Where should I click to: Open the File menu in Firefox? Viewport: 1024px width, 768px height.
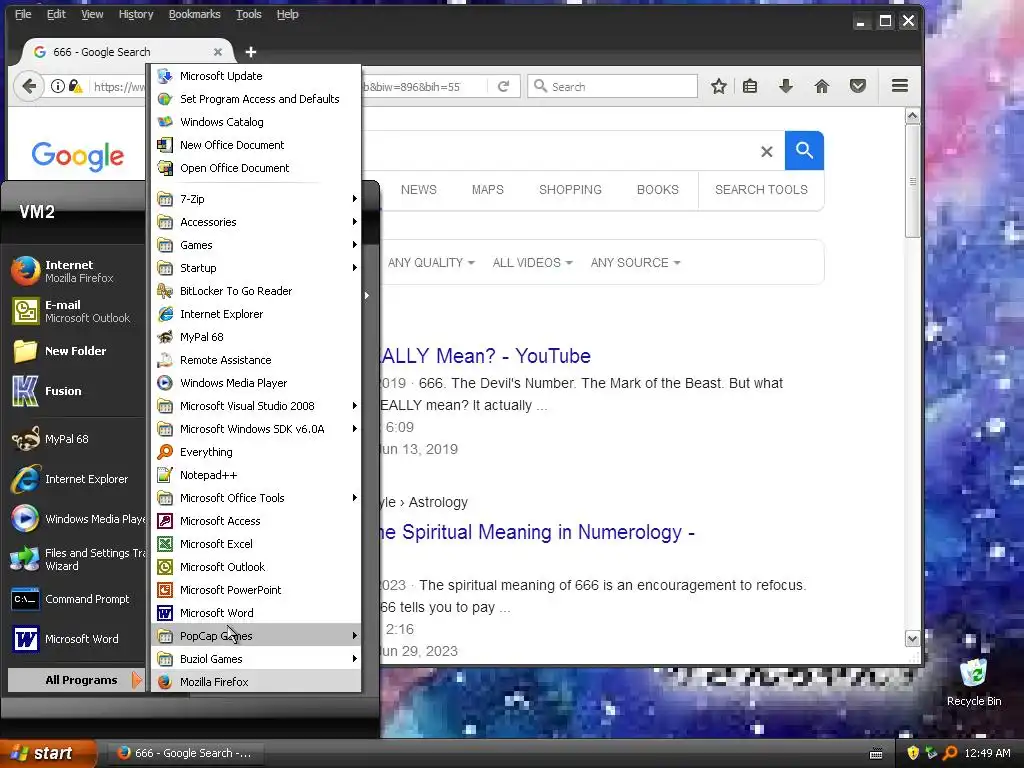(x=23, y=14)
